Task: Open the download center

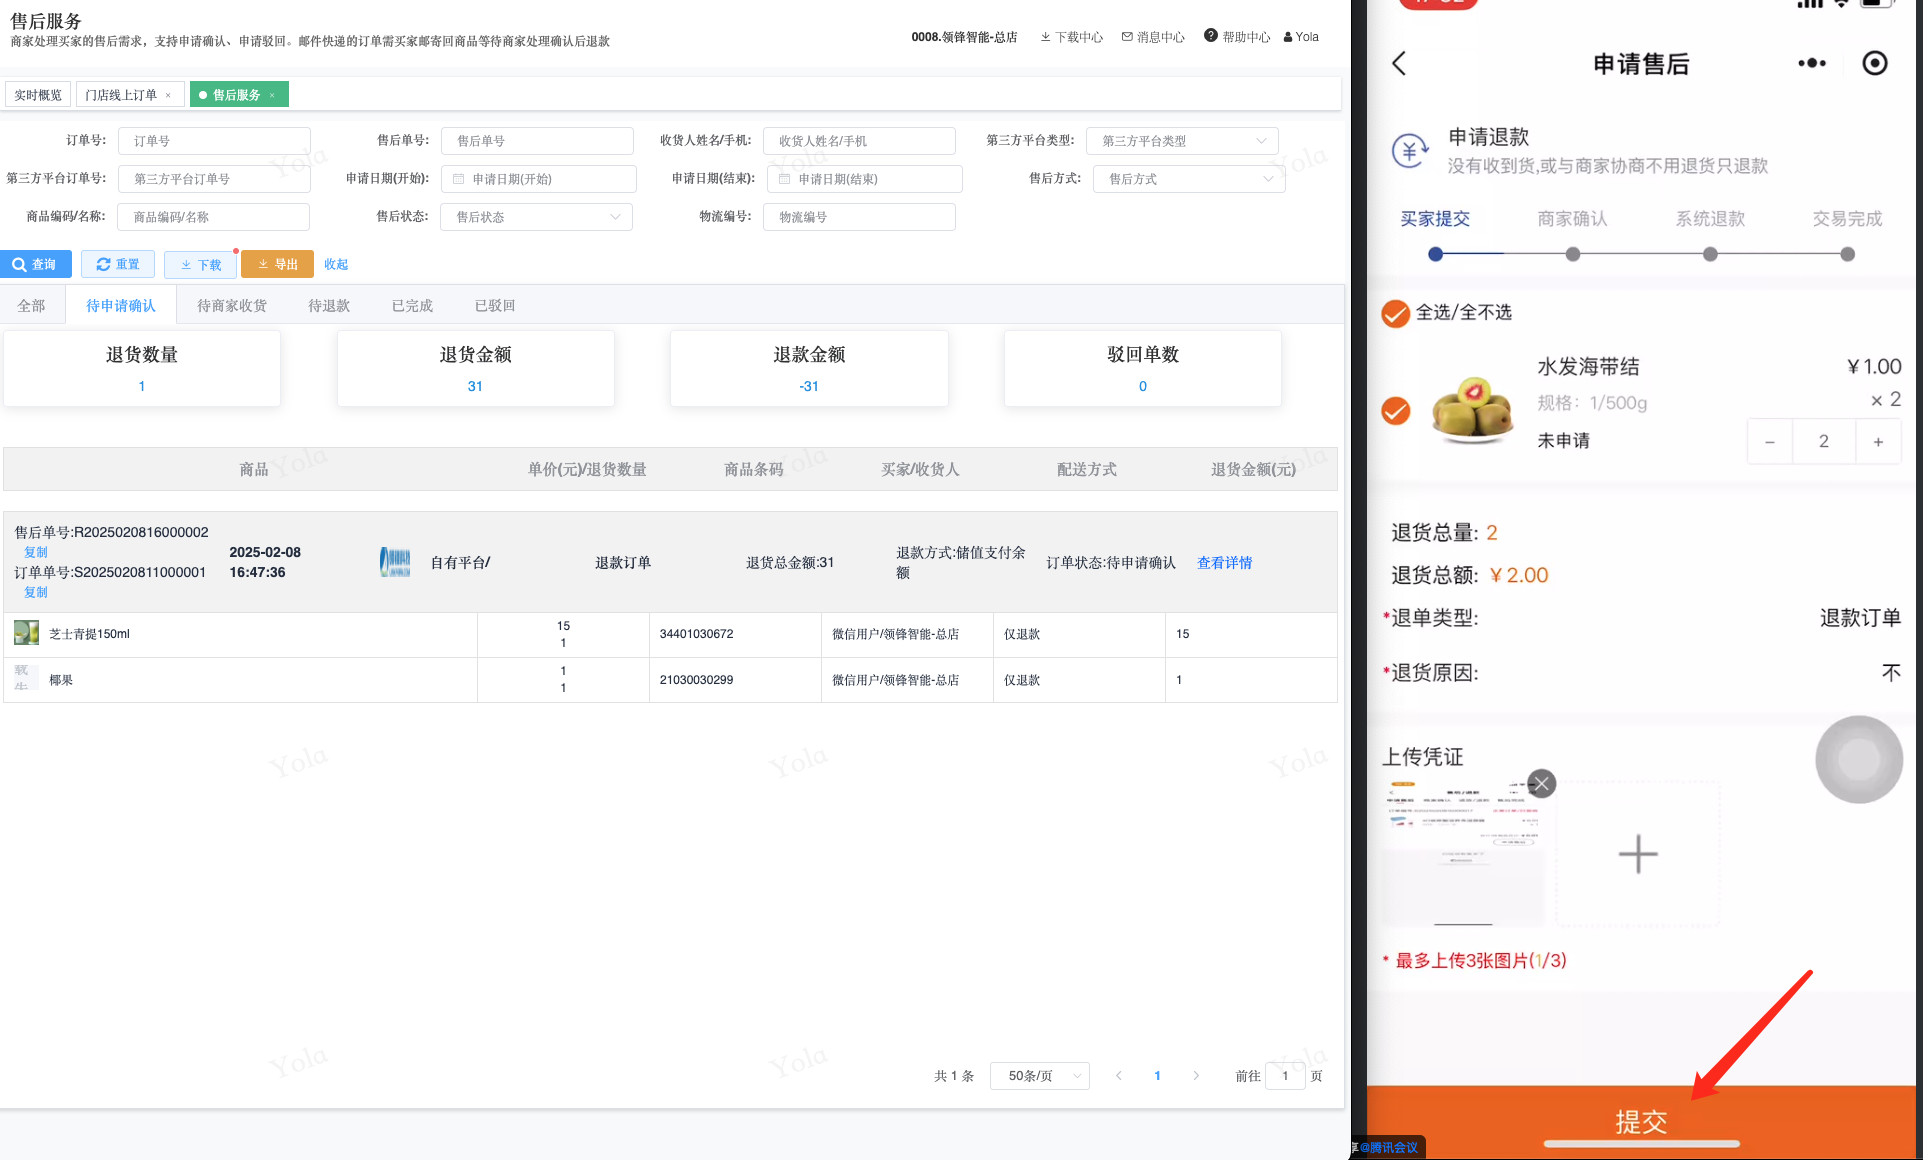Action: pyautogui.click(x=1071, y=37)
